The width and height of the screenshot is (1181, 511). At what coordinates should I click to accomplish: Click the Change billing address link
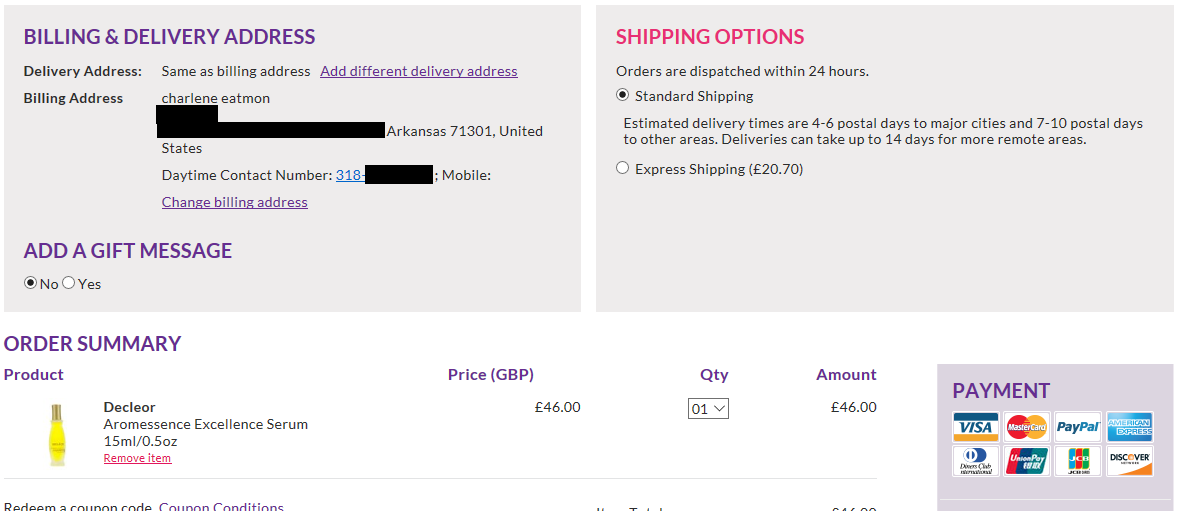click(234, 202)
